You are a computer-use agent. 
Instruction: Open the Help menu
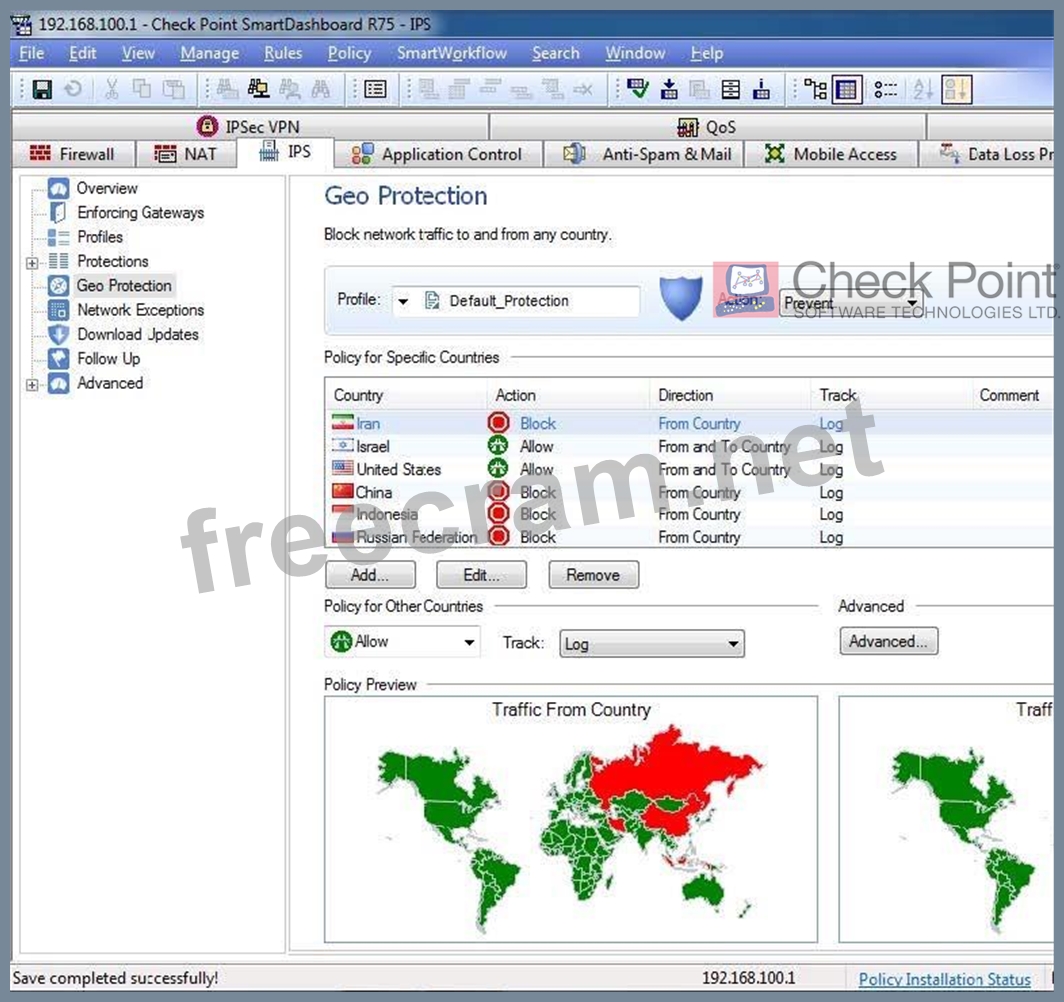click(x=706, y=53)
